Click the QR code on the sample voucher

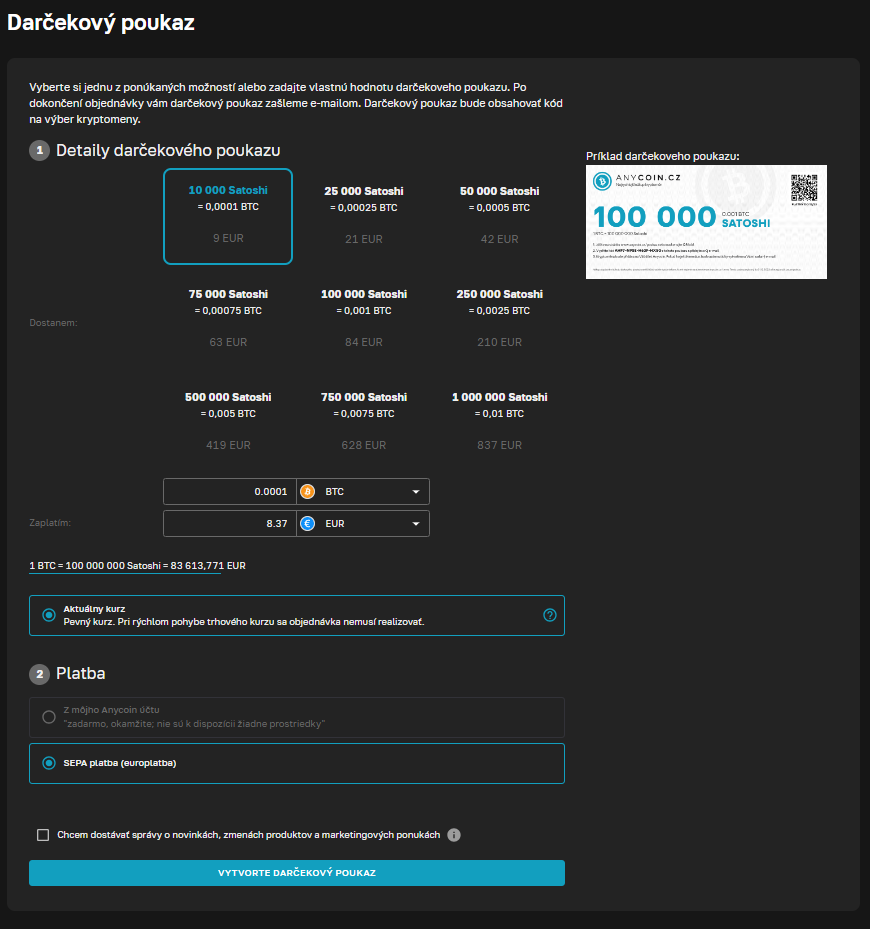[x=804, y=187]
